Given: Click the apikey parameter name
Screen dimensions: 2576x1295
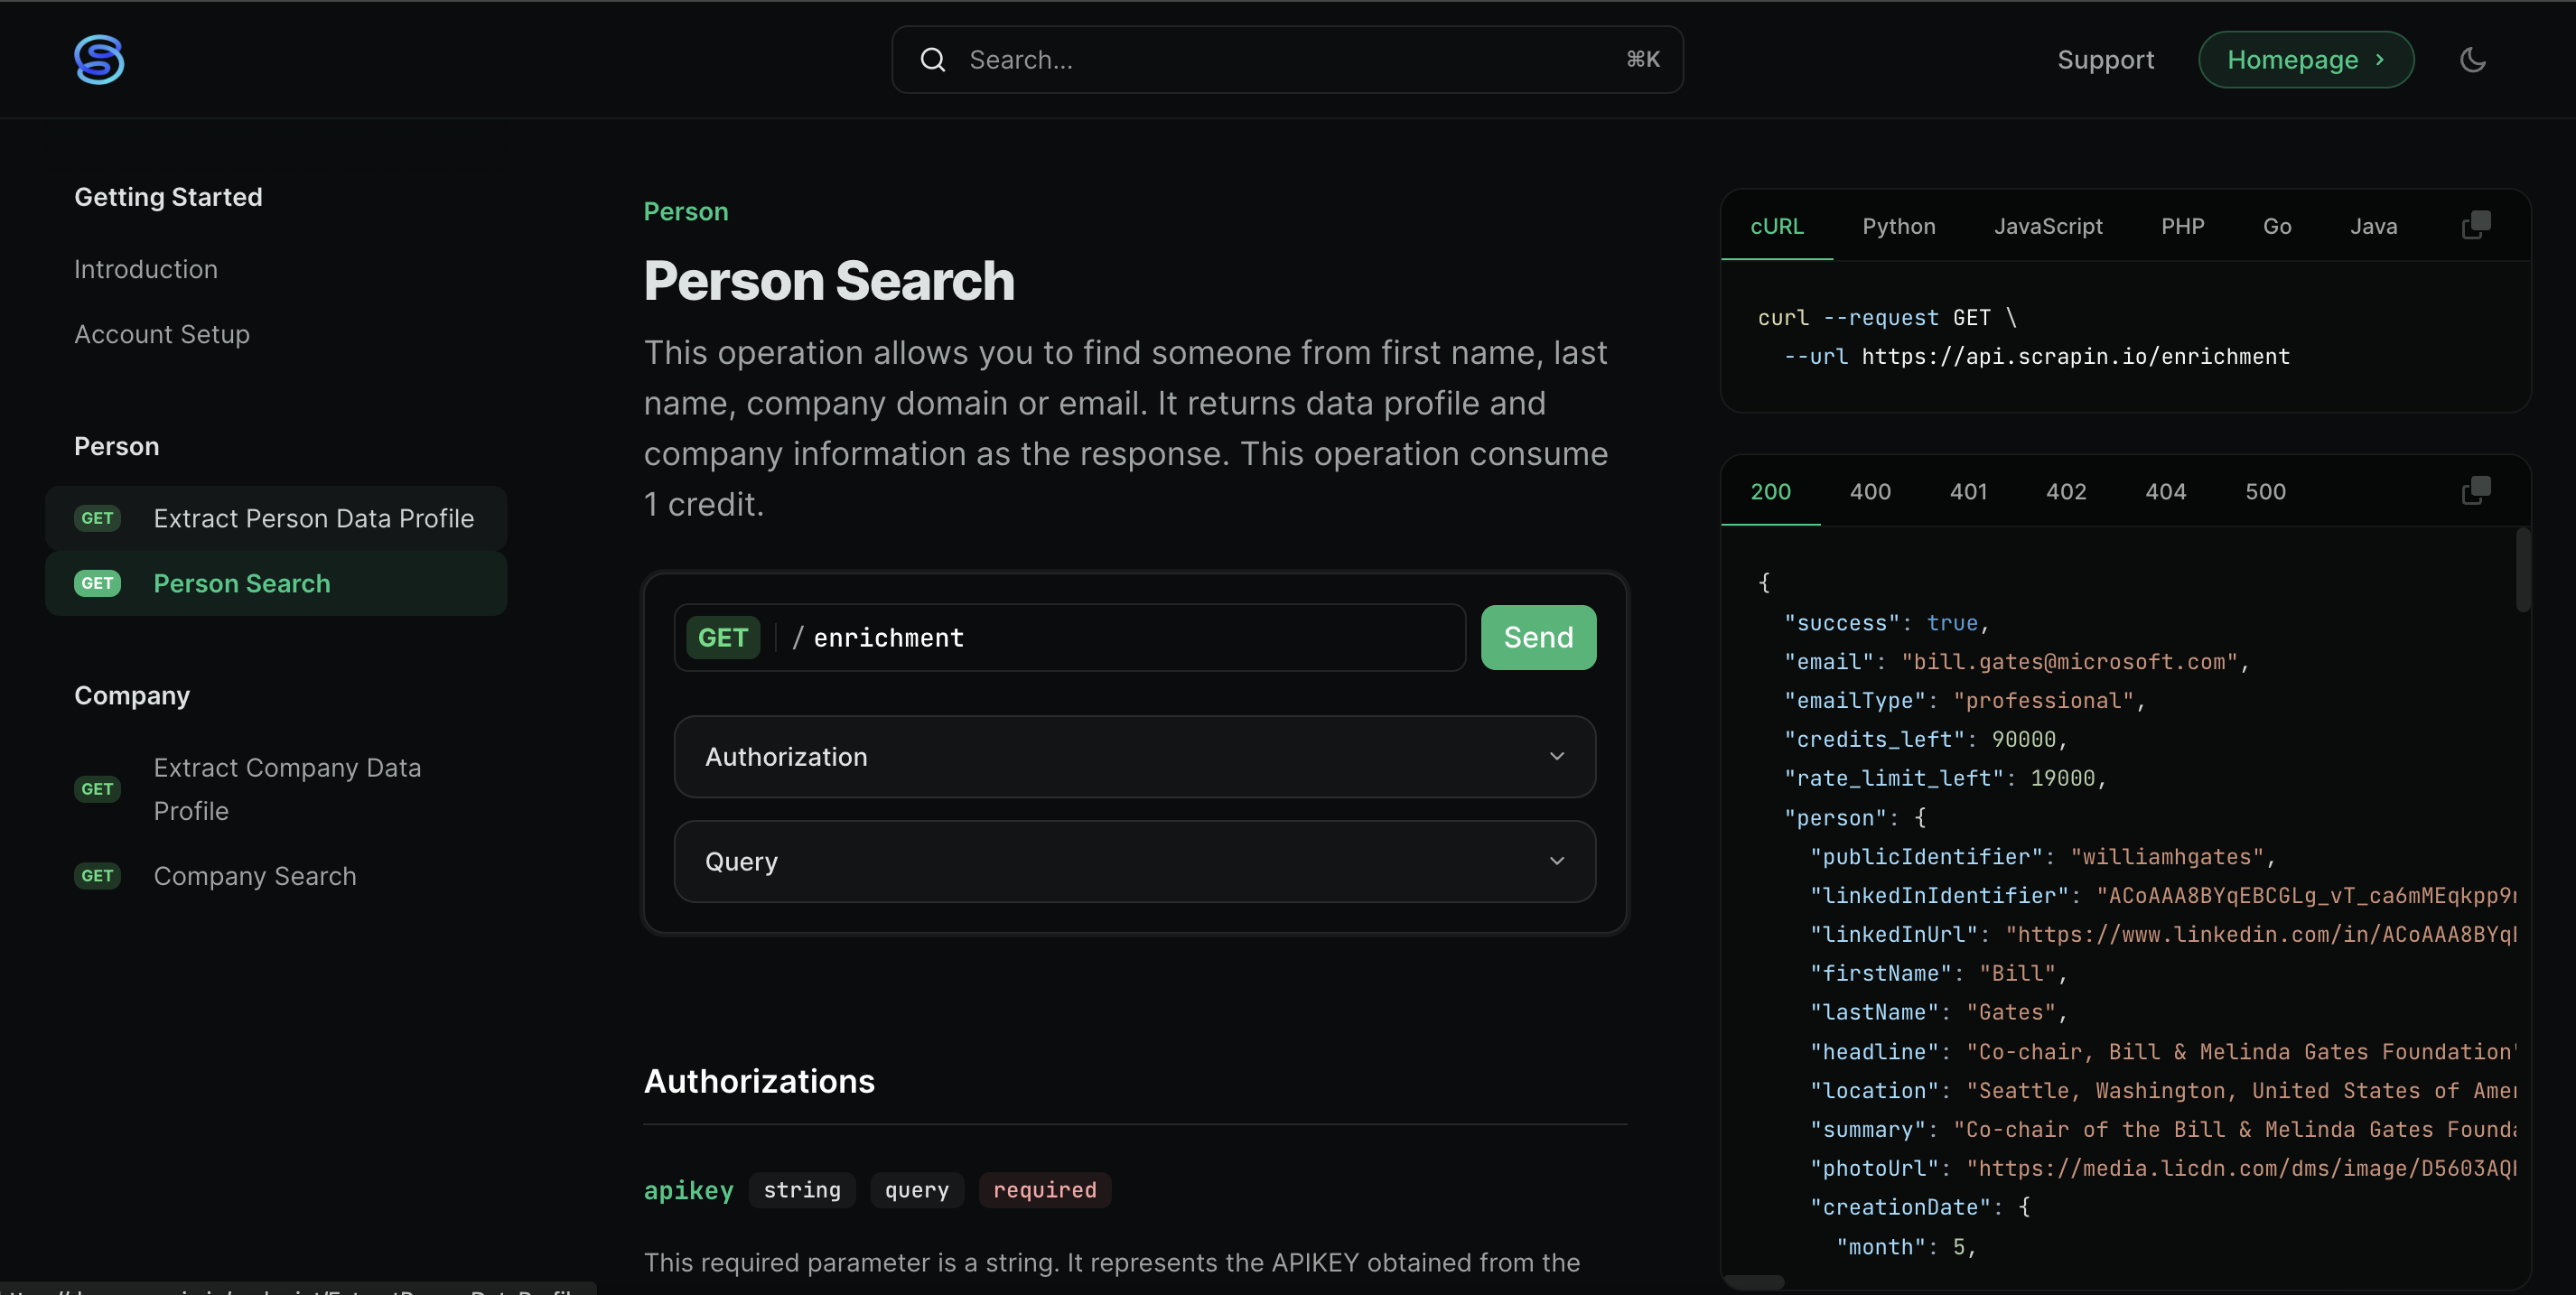Looking at the screenshot, I should [688, 1190].
